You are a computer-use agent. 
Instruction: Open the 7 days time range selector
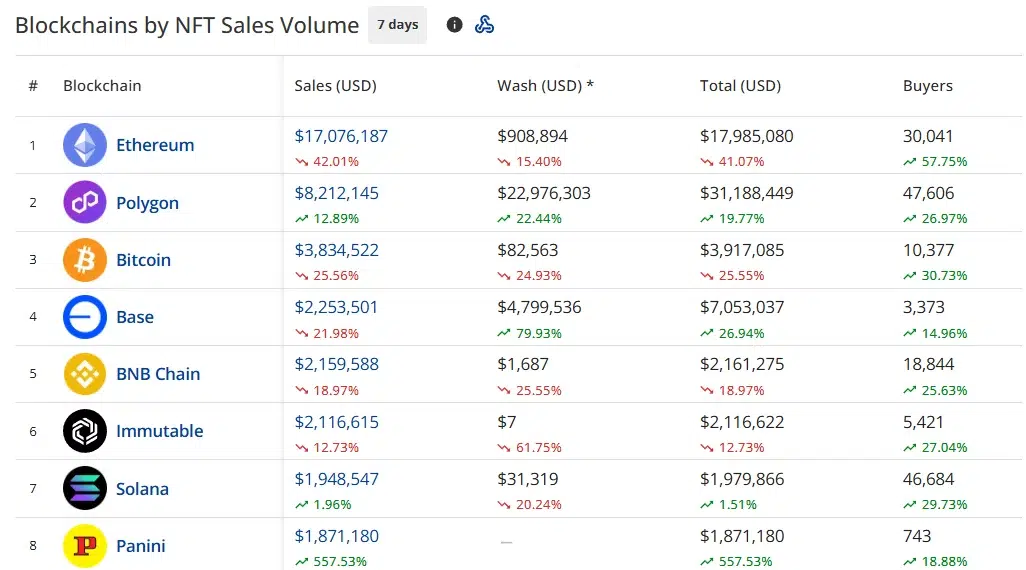pos(397,25)
